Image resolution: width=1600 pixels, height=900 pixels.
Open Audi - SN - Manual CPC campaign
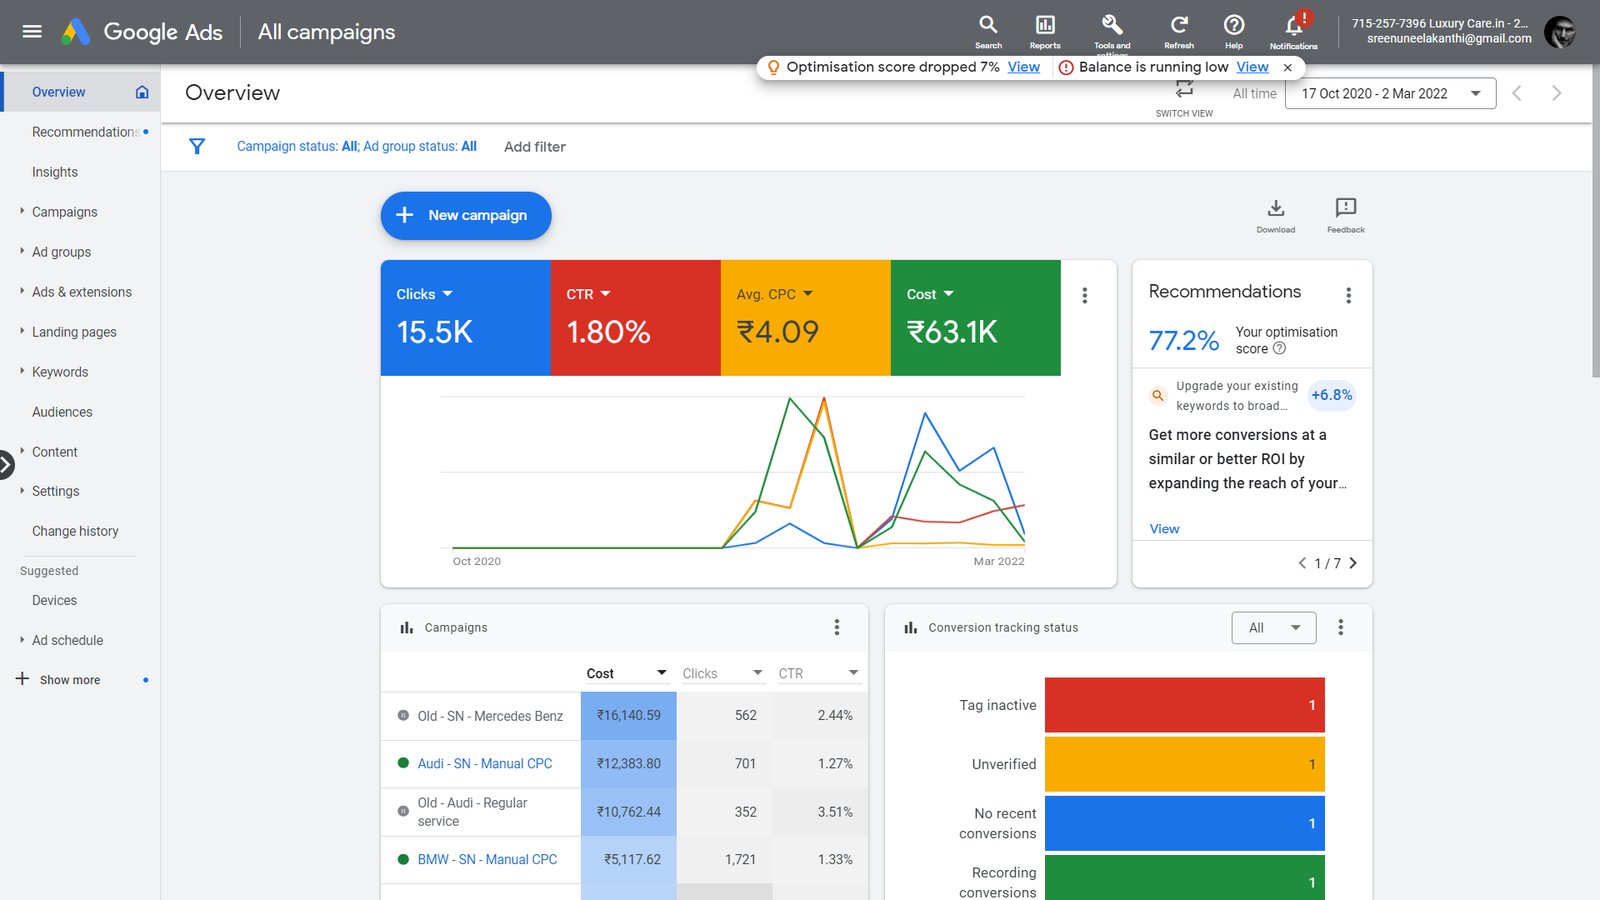[485, 763]
